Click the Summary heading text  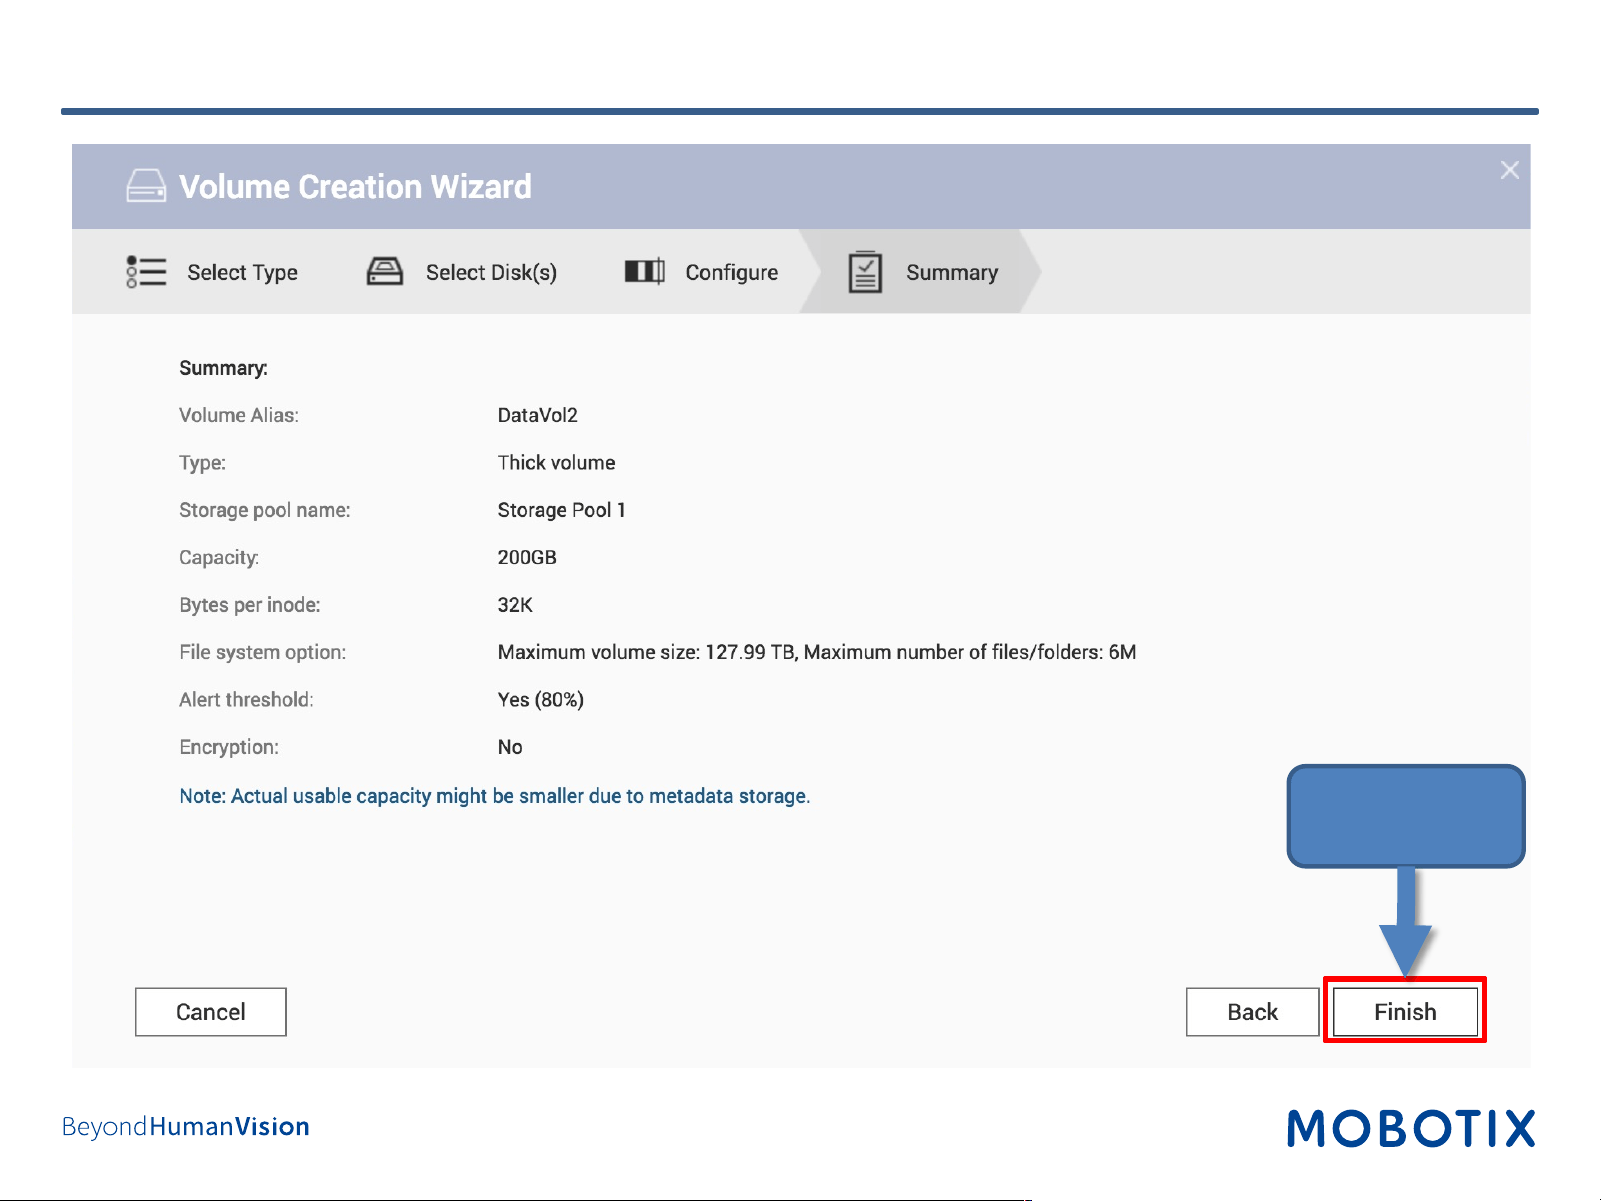[x=224, y=368]
